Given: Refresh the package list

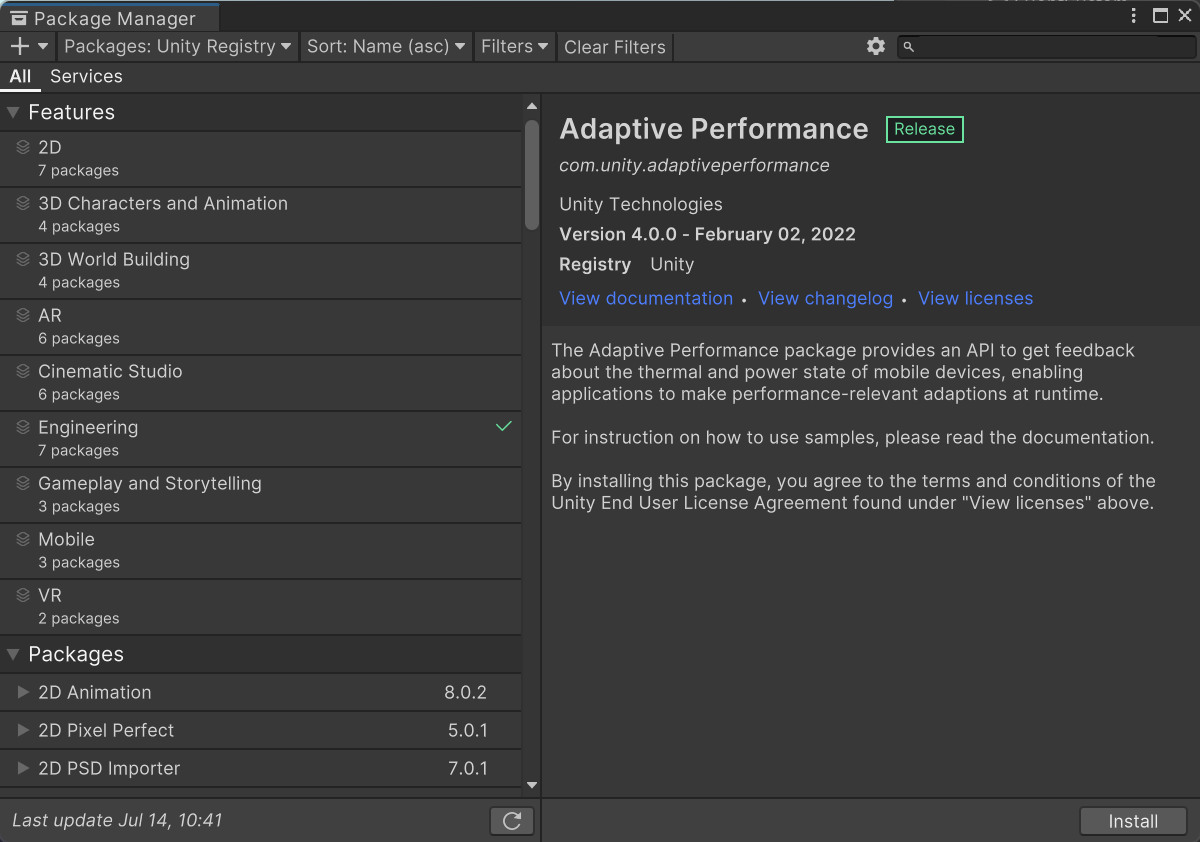Looking at the screenshot, I should click(512, 821).
